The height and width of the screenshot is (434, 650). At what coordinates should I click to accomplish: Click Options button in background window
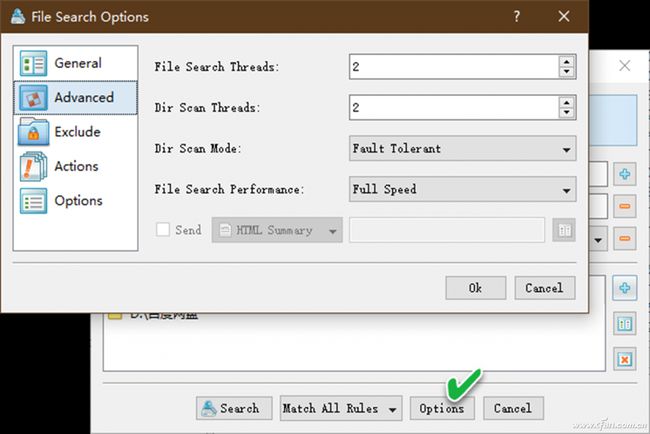pos(442,408)
